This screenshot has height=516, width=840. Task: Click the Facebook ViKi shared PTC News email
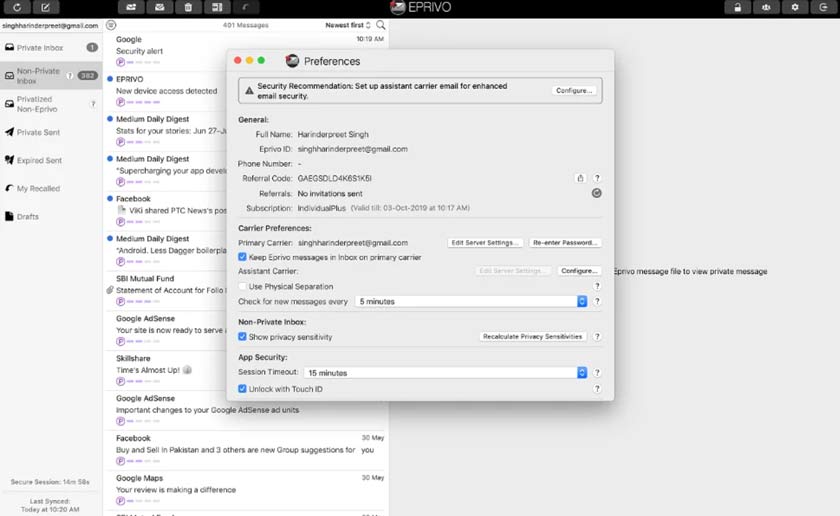166,210
